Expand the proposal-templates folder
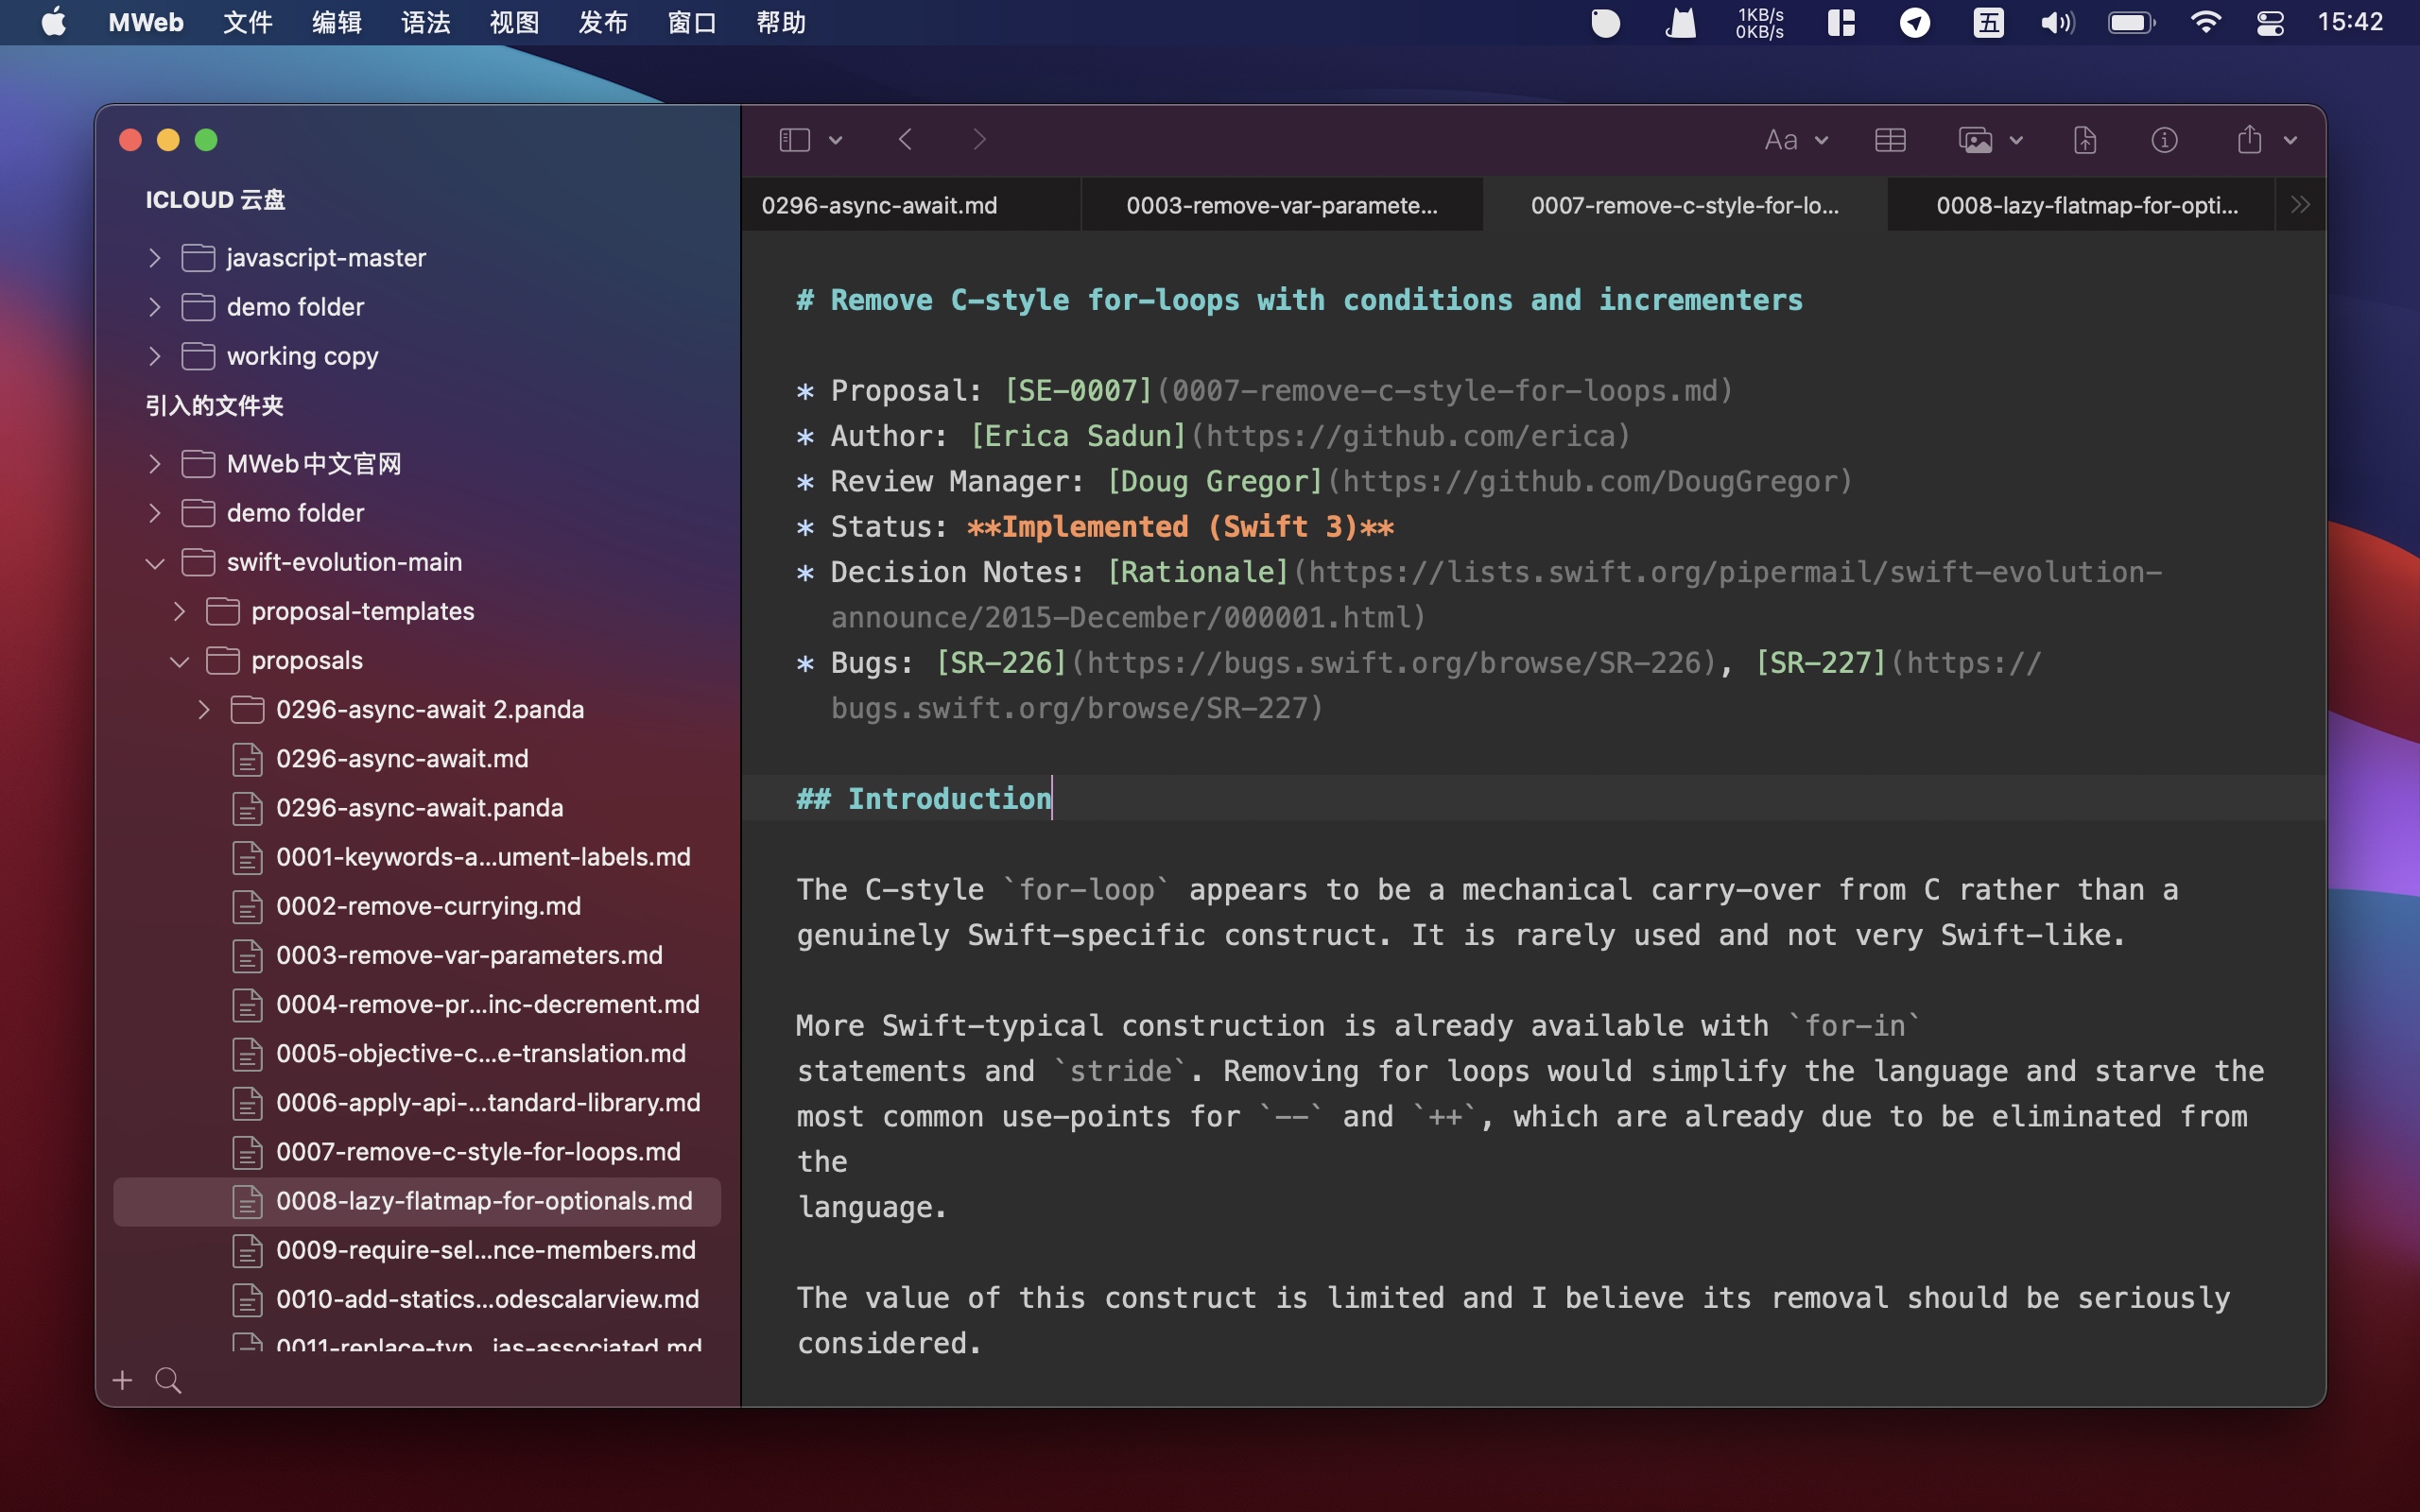This screenshot has height=1512, width=2420. [180, 611]
